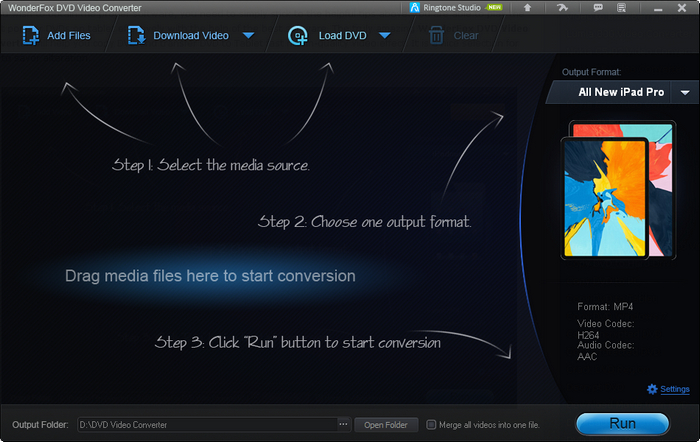700x442 pixels.
Task: Click the Download Video label
Action: click(191, 35)
